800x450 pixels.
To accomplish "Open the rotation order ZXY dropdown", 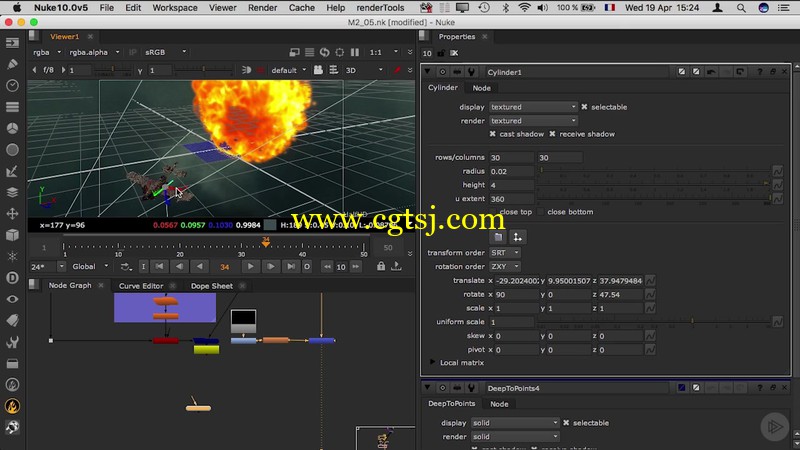I will pyautogui.click(x=504, y=266).
